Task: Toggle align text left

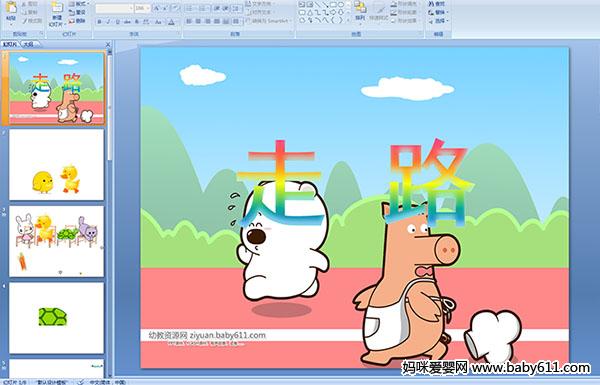Action: click(189, 21)
